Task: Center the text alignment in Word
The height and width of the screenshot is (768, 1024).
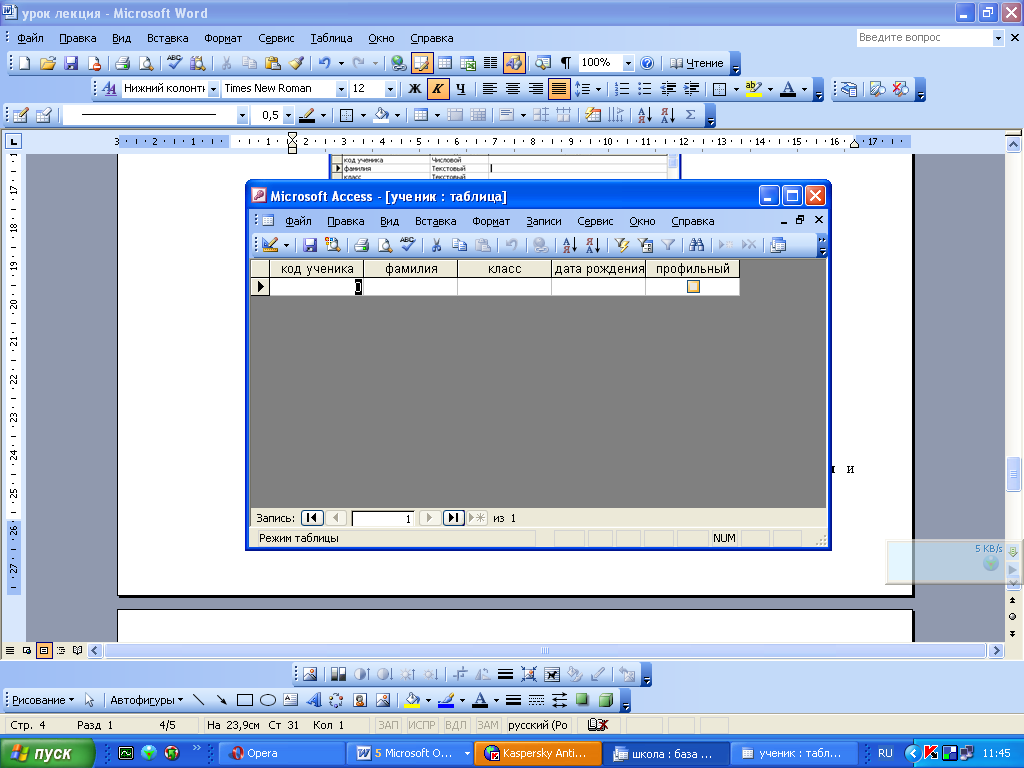Action: click(x=513, y=89)
